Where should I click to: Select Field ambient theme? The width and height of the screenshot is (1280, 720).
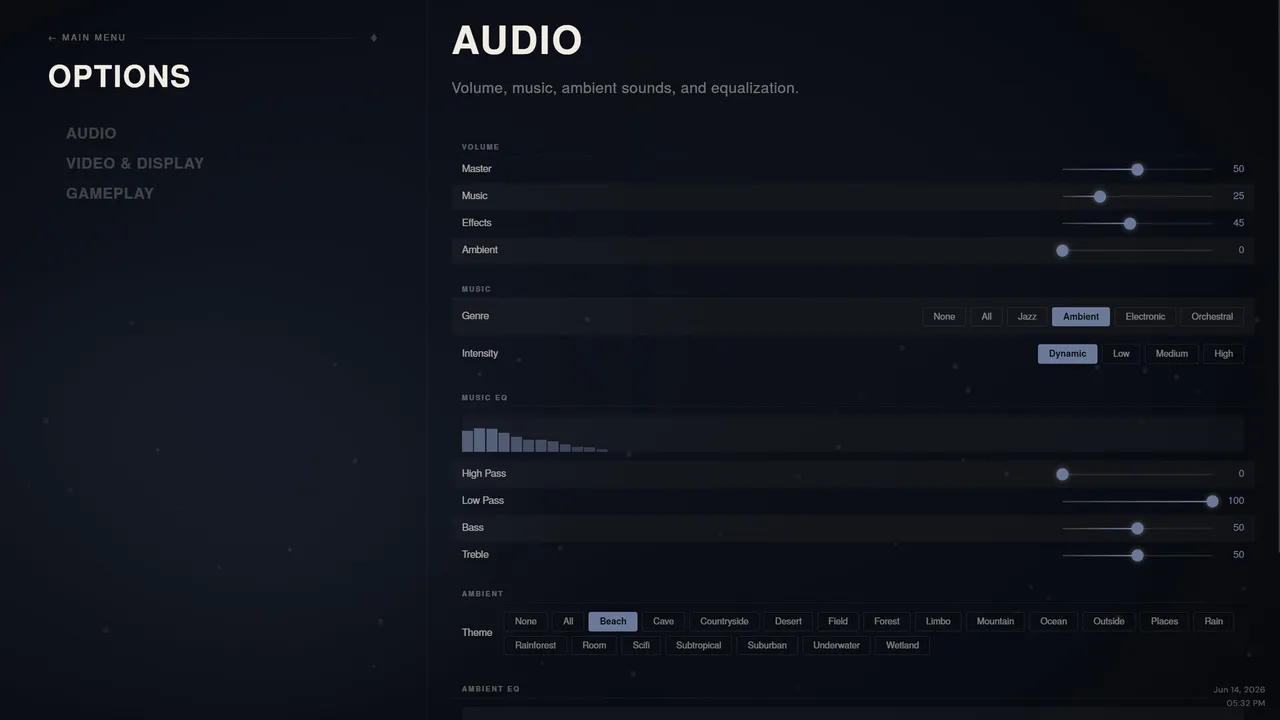coord(838,621)
